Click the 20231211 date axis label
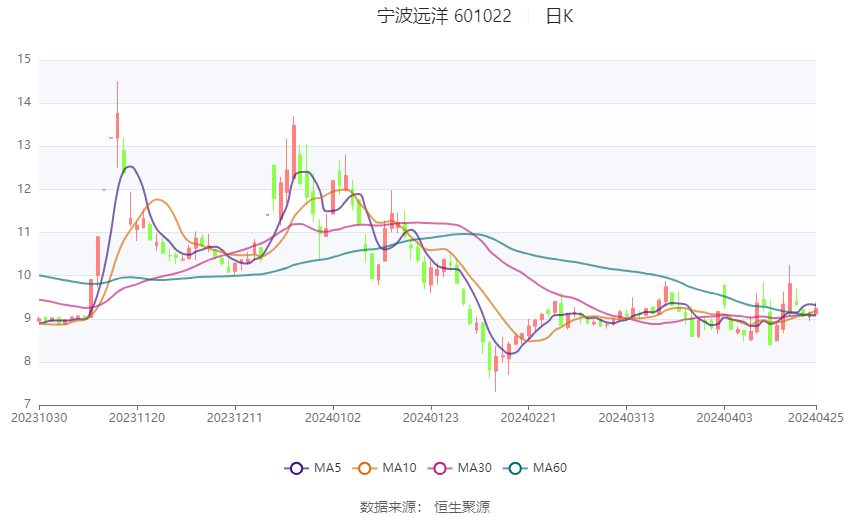850x517 pixels. point(235,418)
